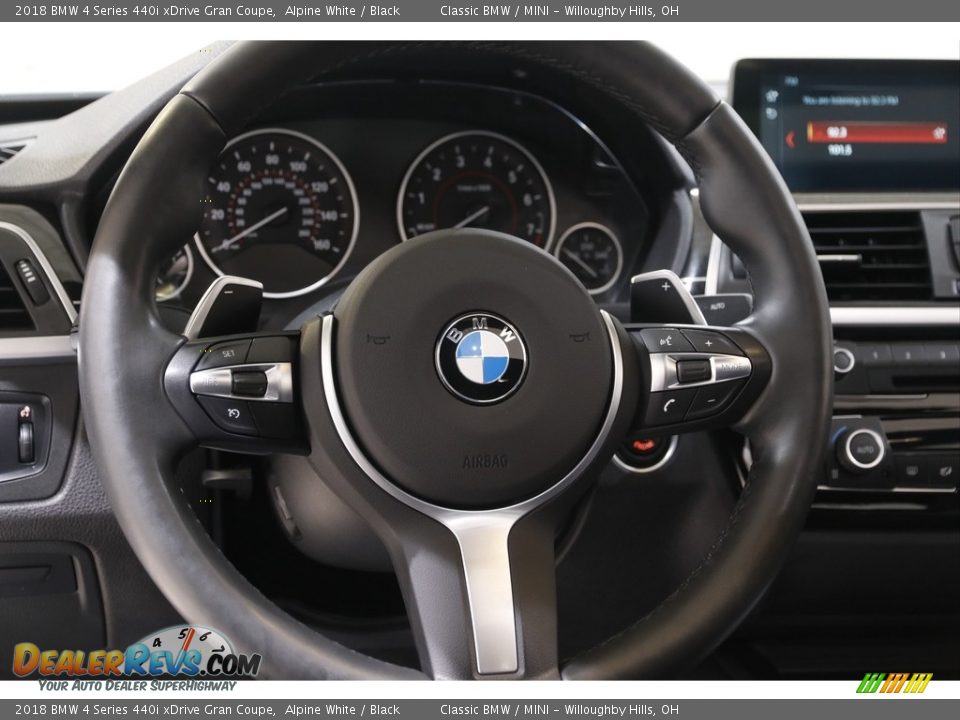
Task: Tap the MODE button on the right spoke
Action: coord(731,367)
